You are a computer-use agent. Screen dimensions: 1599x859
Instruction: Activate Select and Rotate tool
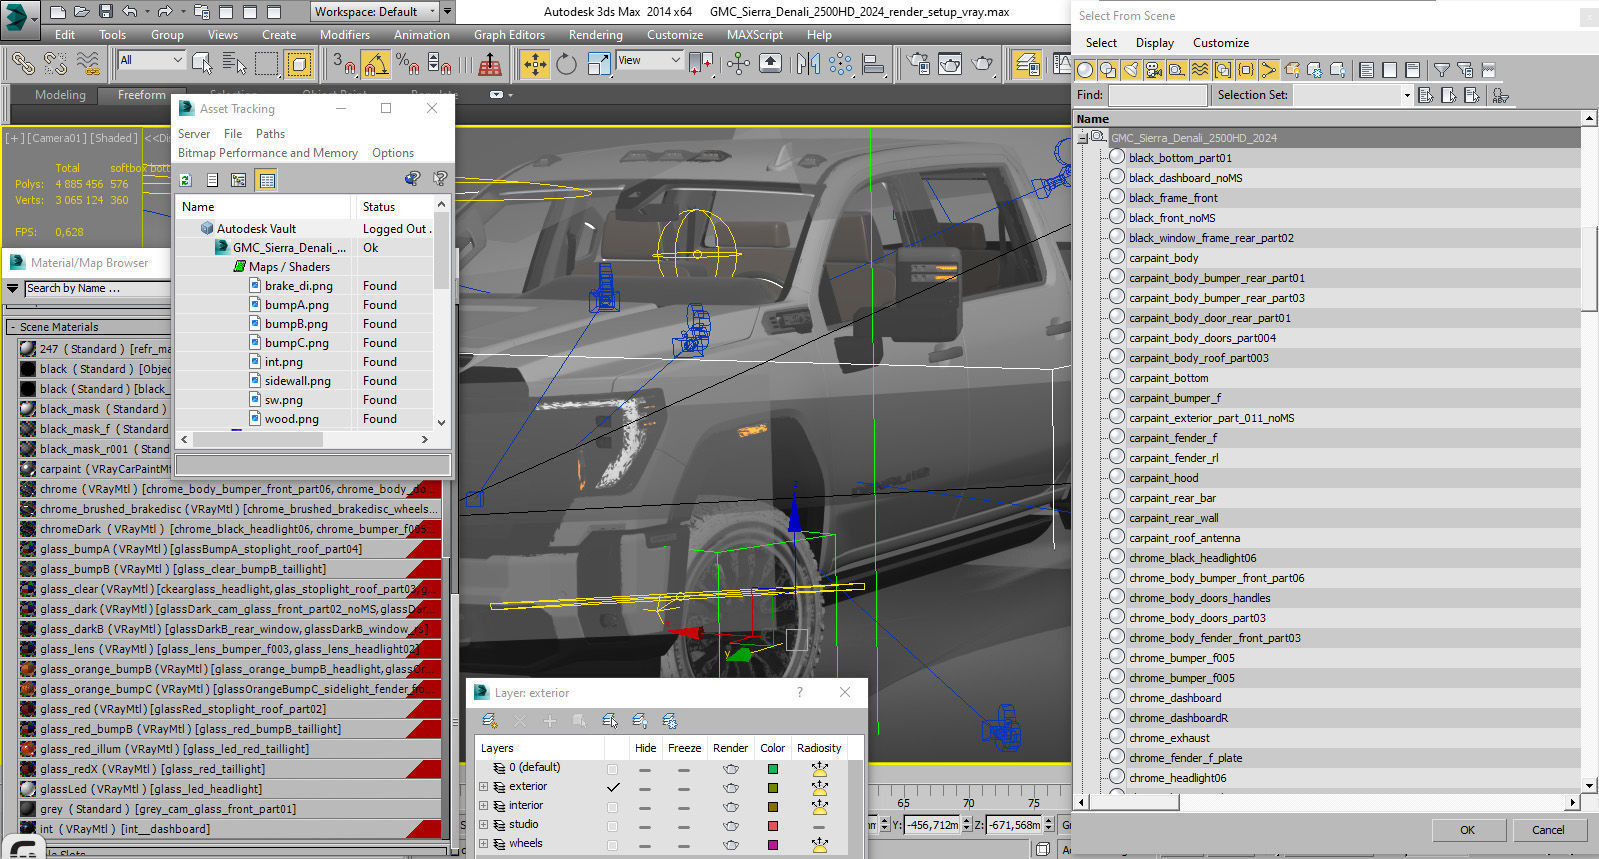[567, 64]
